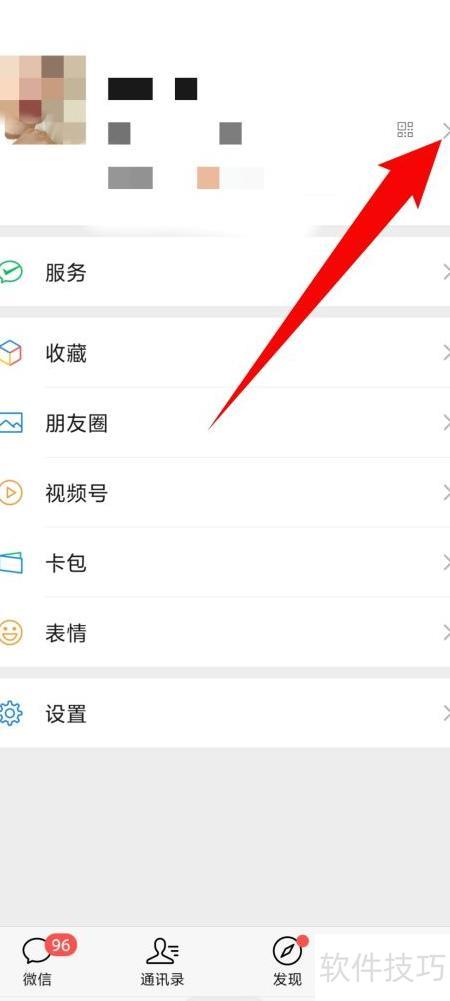Tap the 朋友圈 picture icon
Screen dimensions: 450x1001
tap(11, 423)
